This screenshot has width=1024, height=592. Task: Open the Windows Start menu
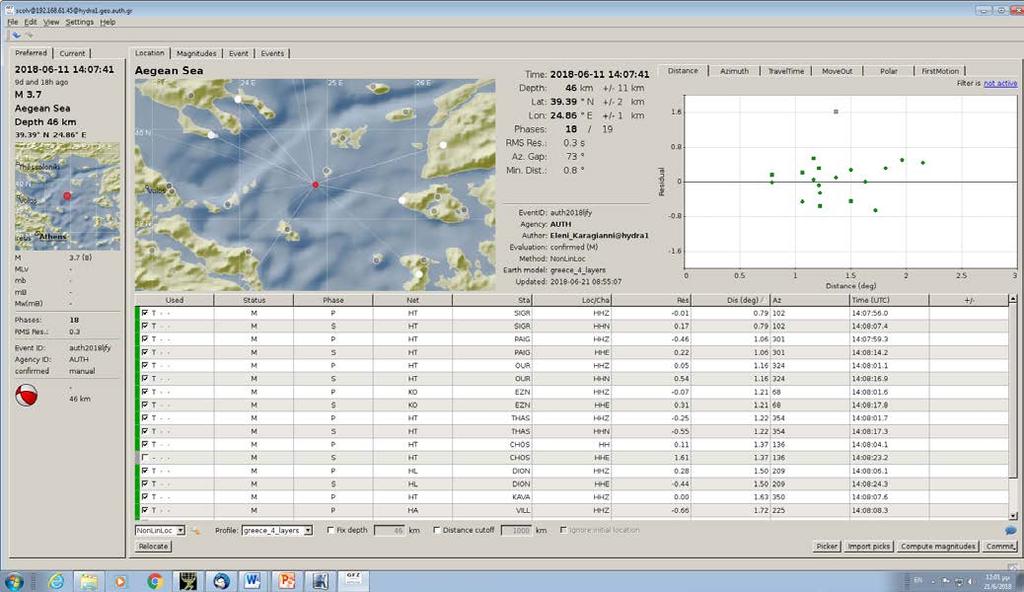pos(14,580)
